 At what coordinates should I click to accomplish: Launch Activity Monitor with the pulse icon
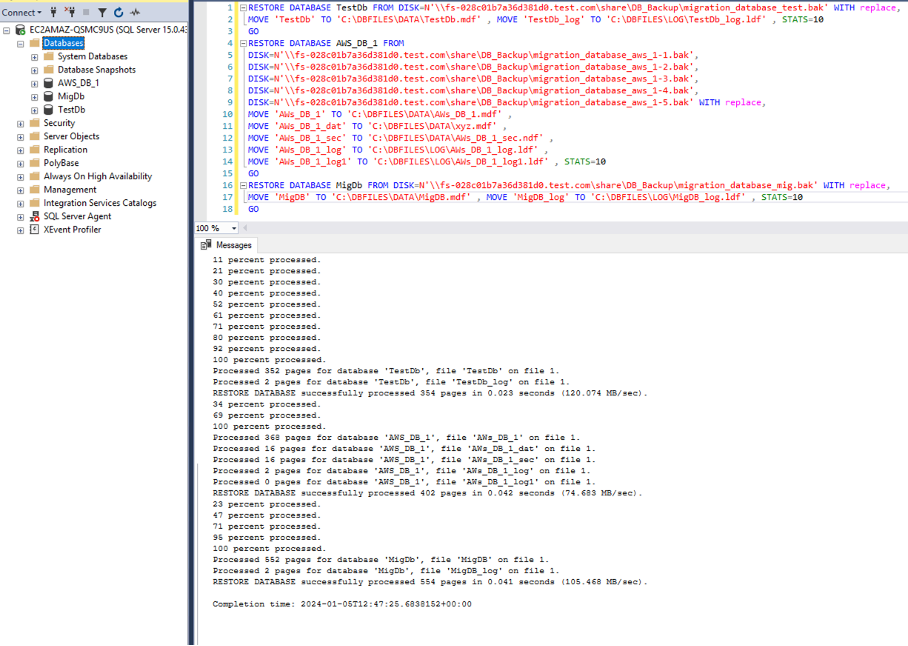click(x=135, y=12)
